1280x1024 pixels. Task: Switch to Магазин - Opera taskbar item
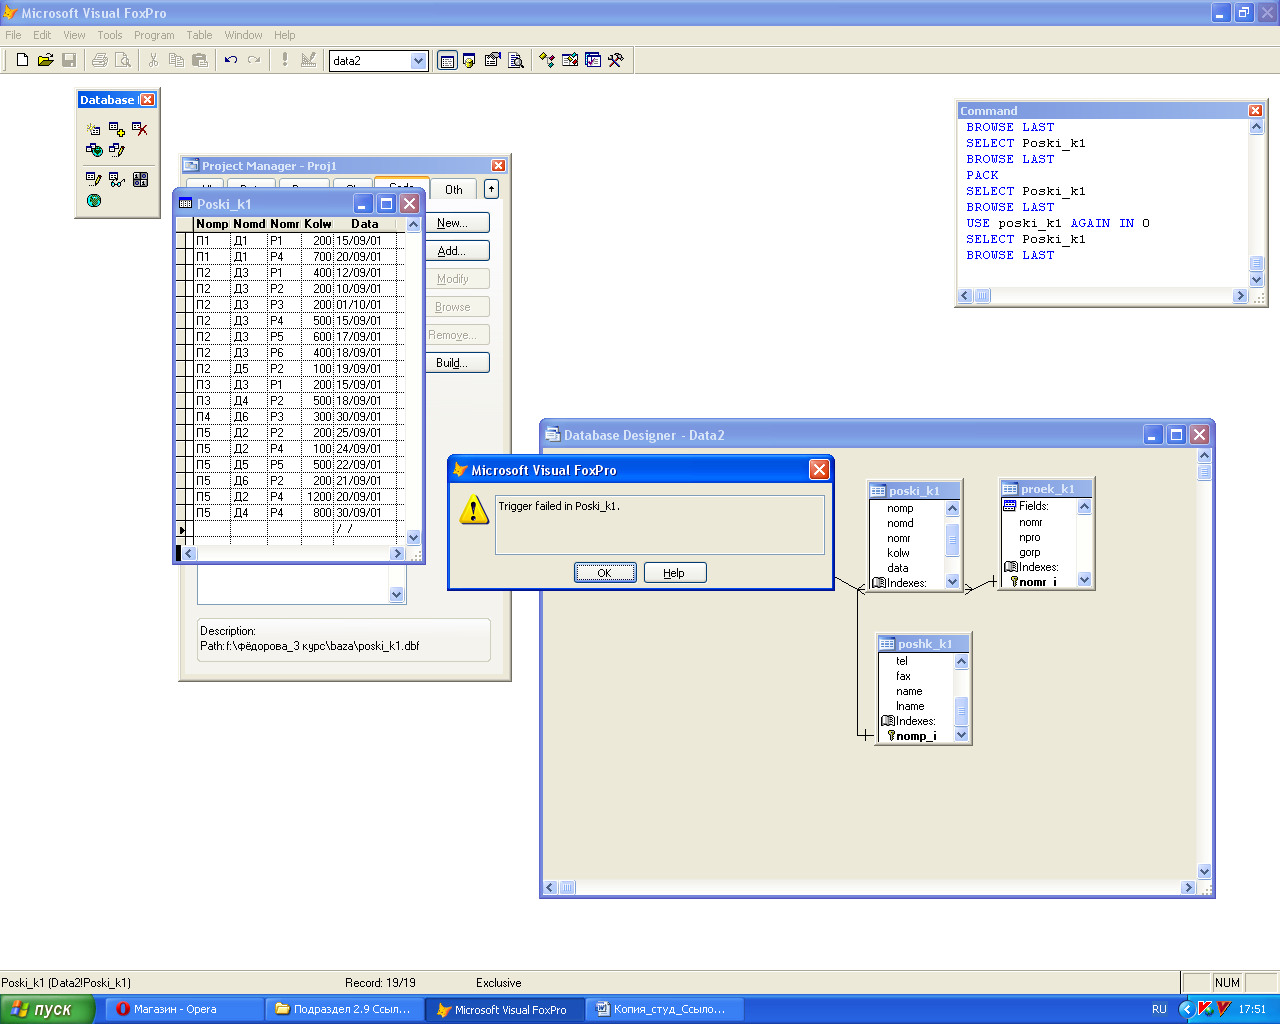[185, 1009]
